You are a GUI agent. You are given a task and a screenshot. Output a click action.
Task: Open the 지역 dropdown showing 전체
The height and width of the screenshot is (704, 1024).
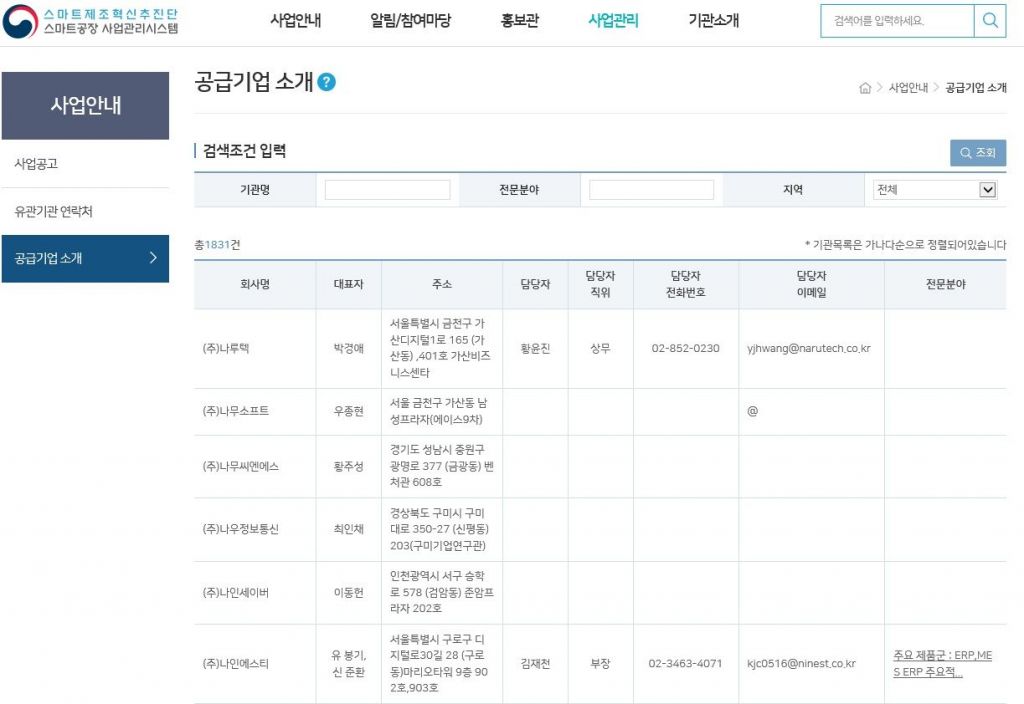[935, 190]
